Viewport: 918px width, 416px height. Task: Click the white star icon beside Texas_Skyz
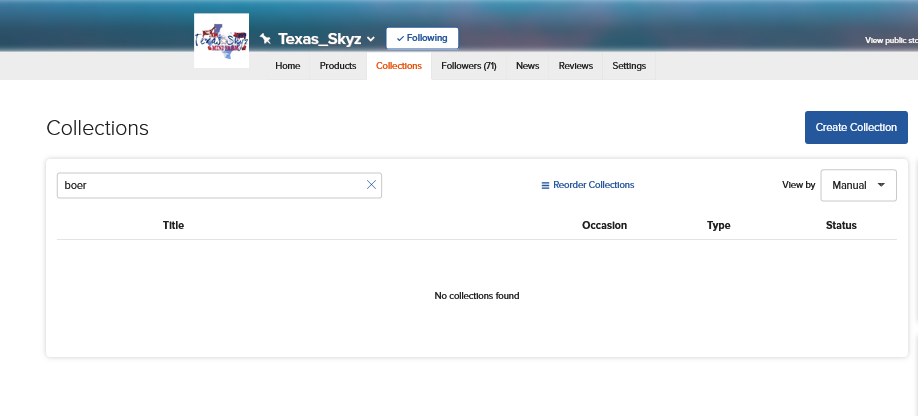tap(265, 39)
